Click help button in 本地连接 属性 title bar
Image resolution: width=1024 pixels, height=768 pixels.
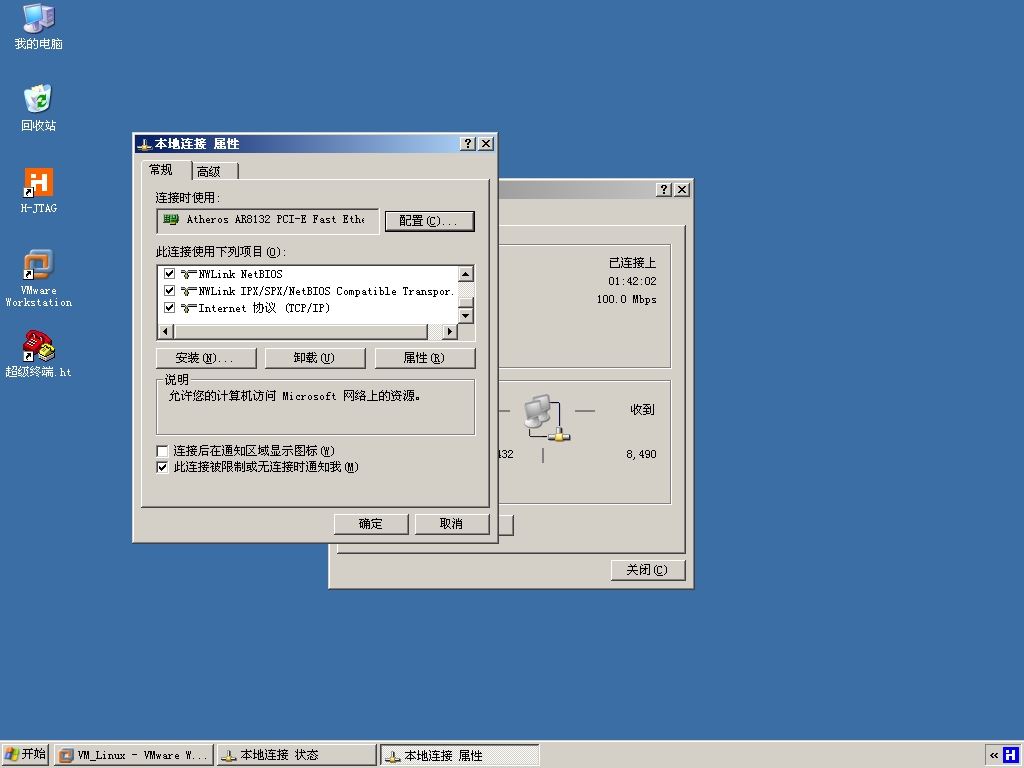pyautogui.click(x=468, y=144)
